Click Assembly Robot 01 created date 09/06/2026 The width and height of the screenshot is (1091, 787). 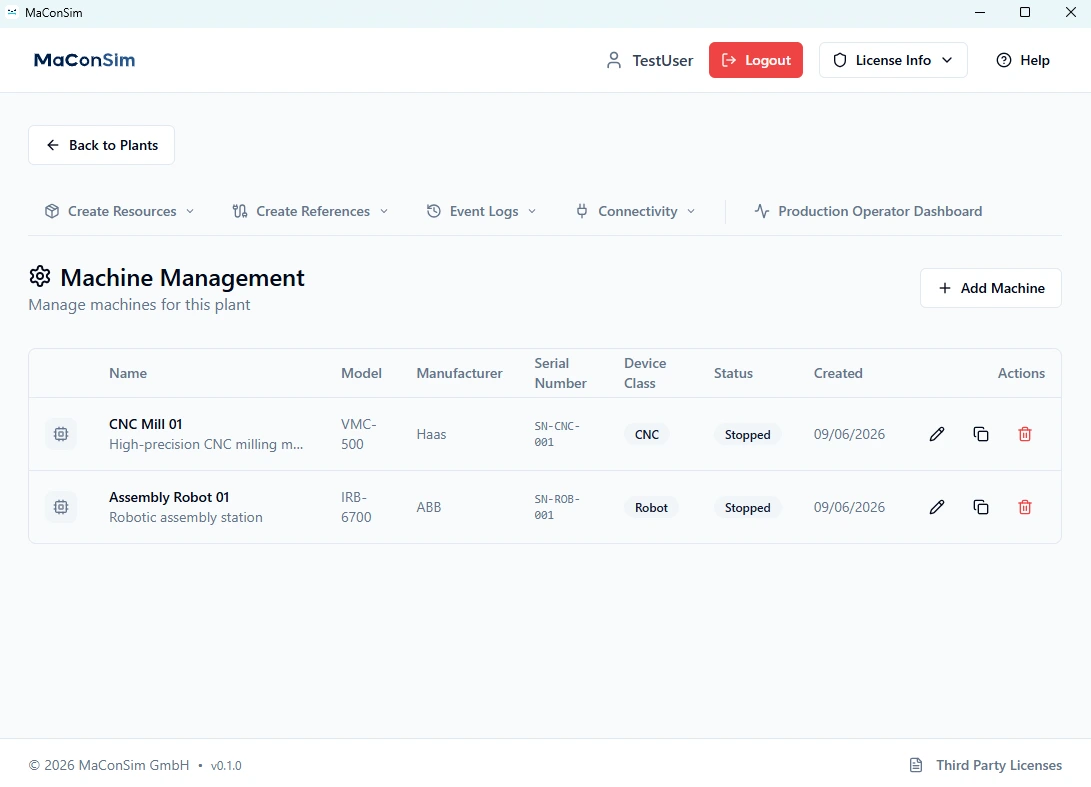pos(849,507)
